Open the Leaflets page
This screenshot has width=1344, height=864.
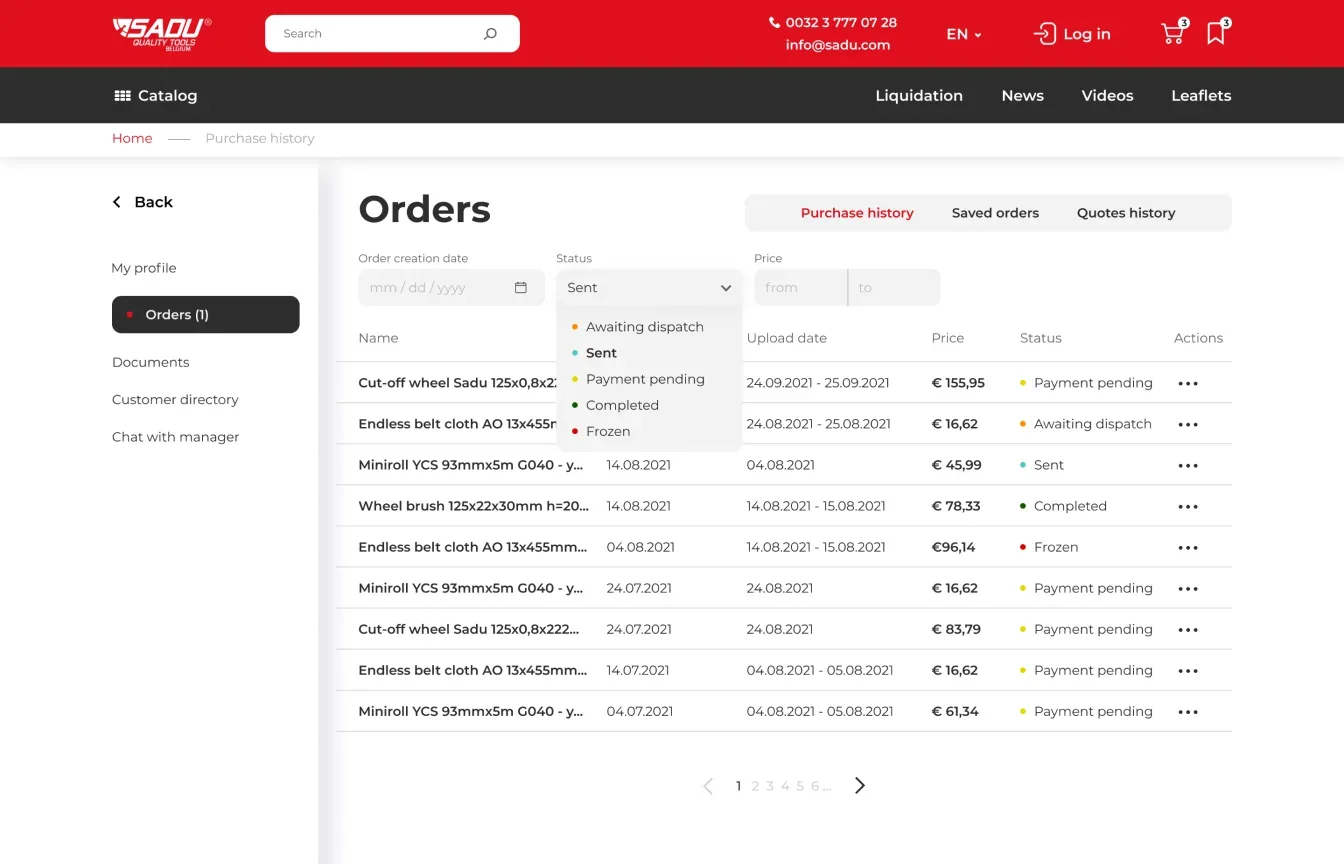pos(1201,96)
